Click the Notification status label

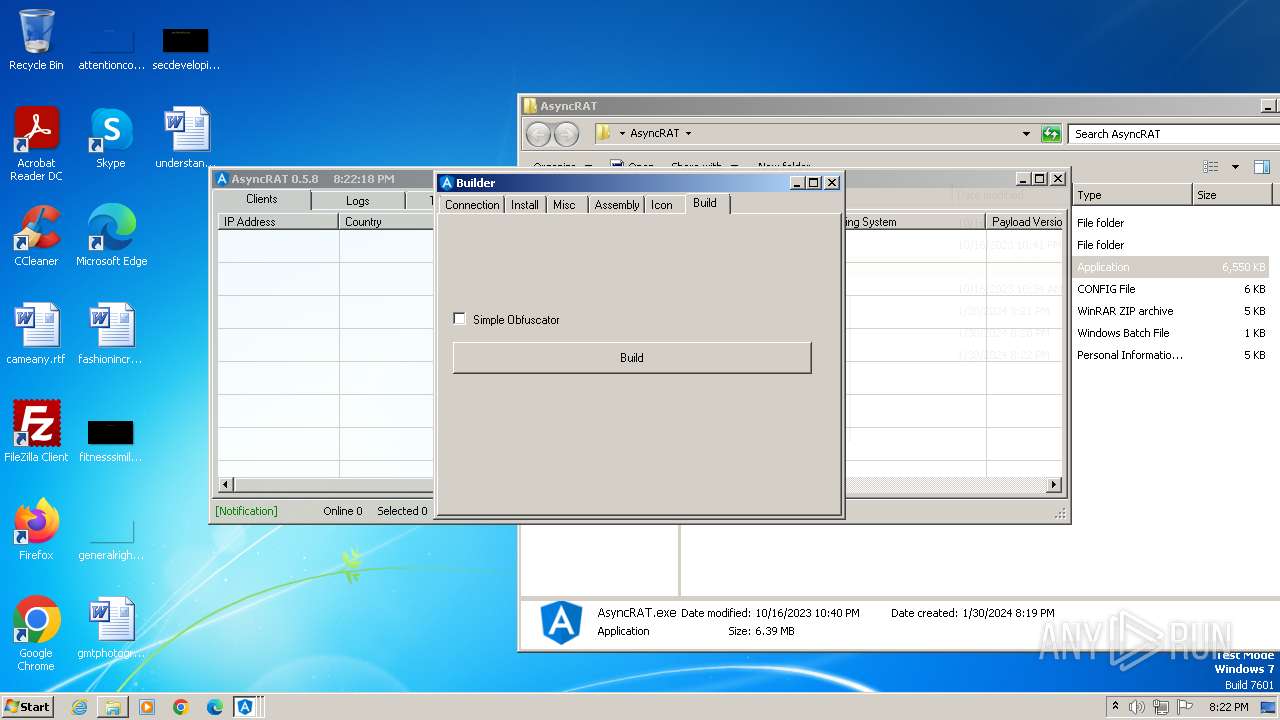[x=246, y=511]
